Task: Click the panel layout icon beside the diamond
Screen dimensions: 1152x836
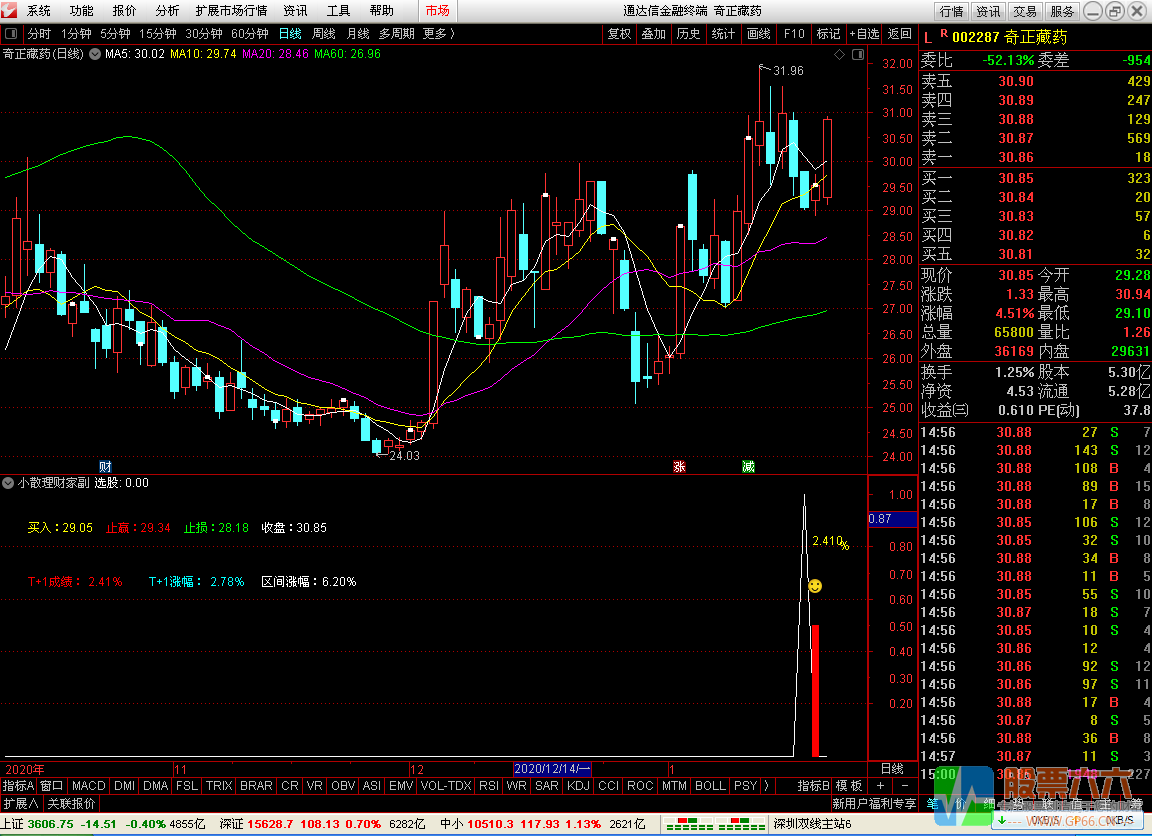Action: pos(854,54)
